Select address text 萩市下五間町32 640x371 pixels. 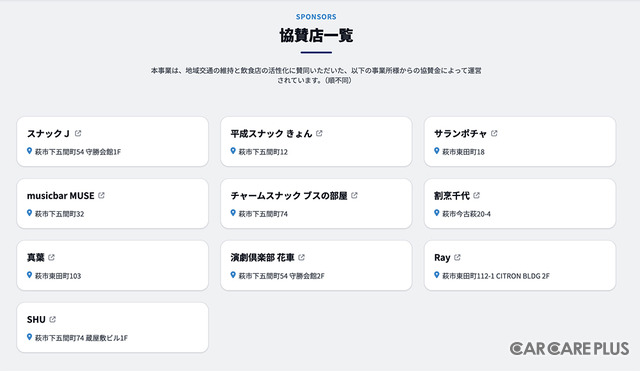point(60,214)
